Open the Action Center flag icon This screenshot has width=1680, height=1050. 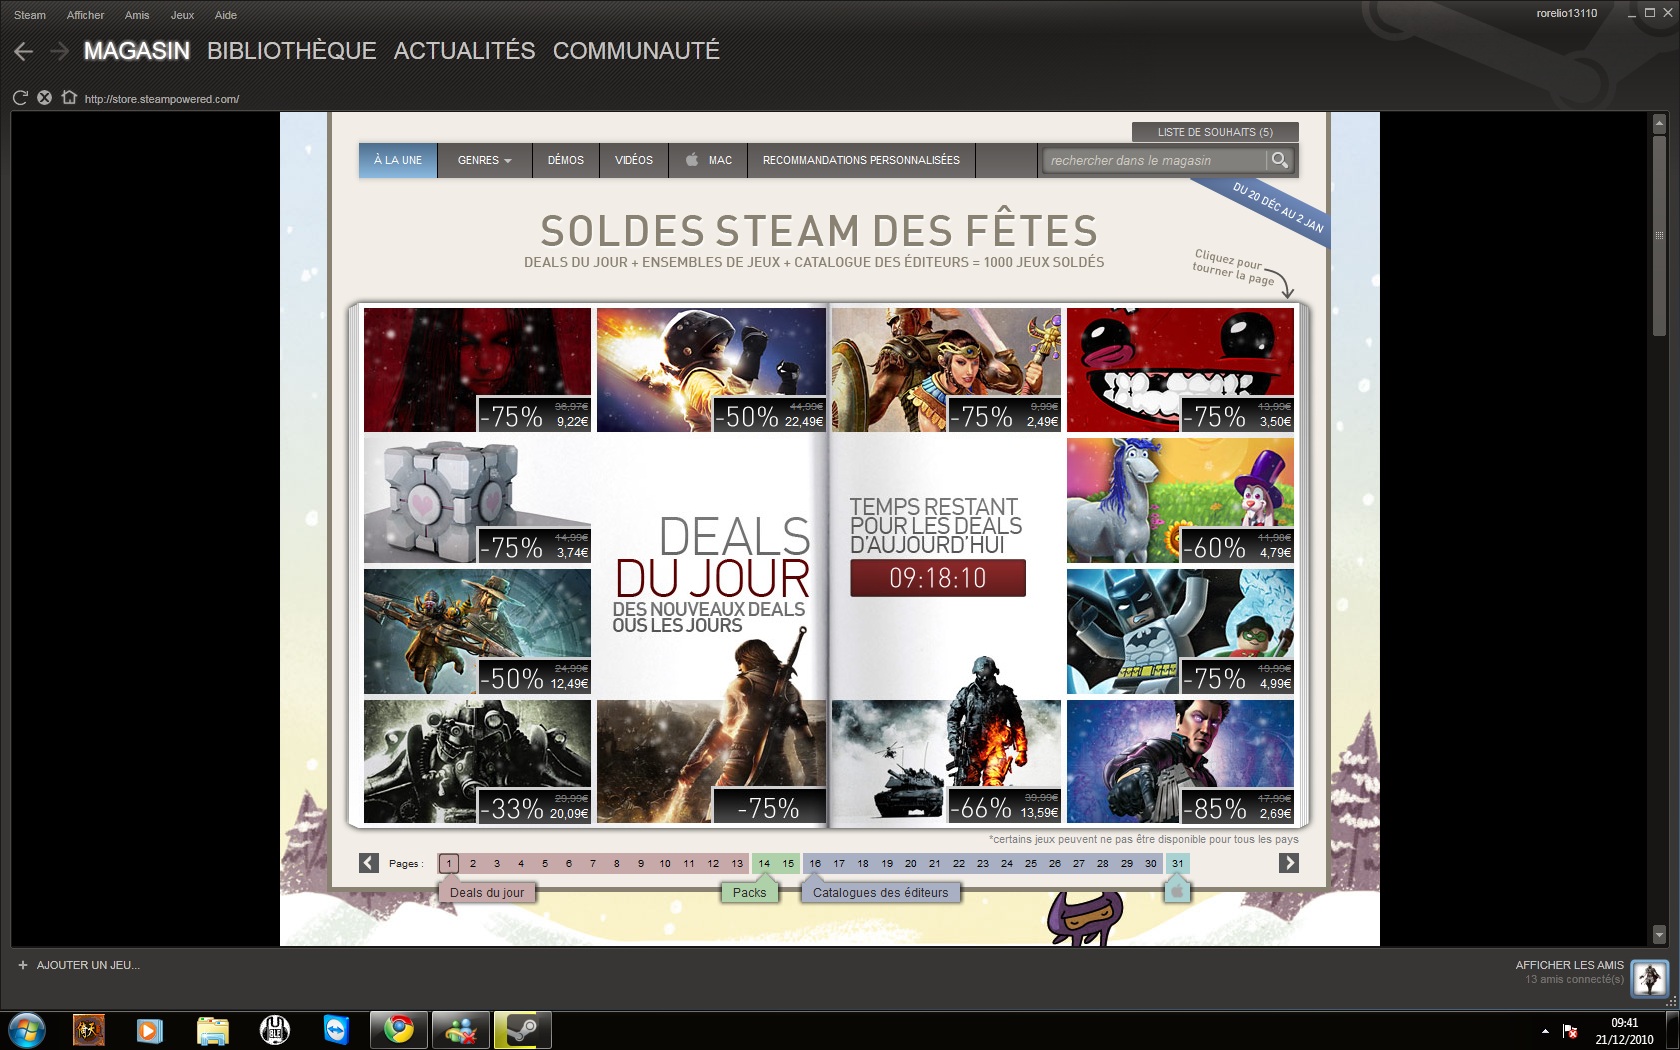[x=1570, y=1031]
